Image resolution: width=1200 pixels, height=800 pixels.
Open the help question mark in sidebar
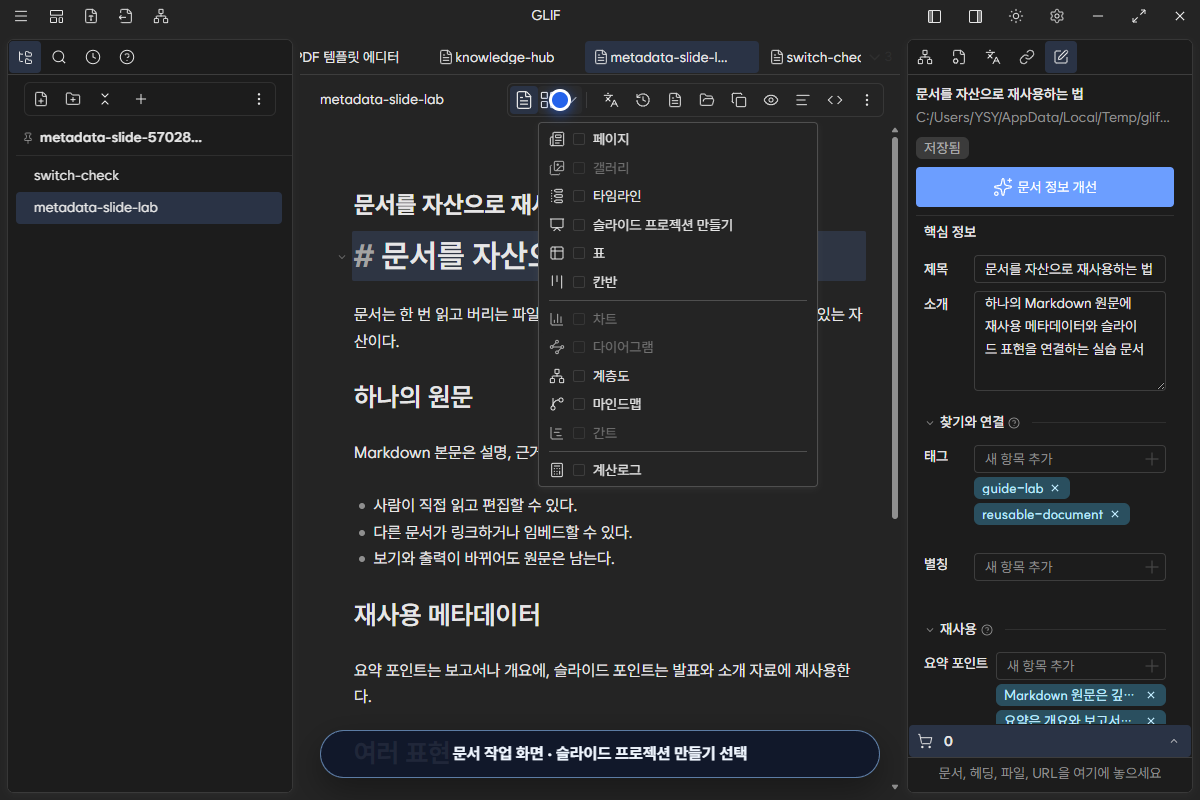tap(127, 57)
